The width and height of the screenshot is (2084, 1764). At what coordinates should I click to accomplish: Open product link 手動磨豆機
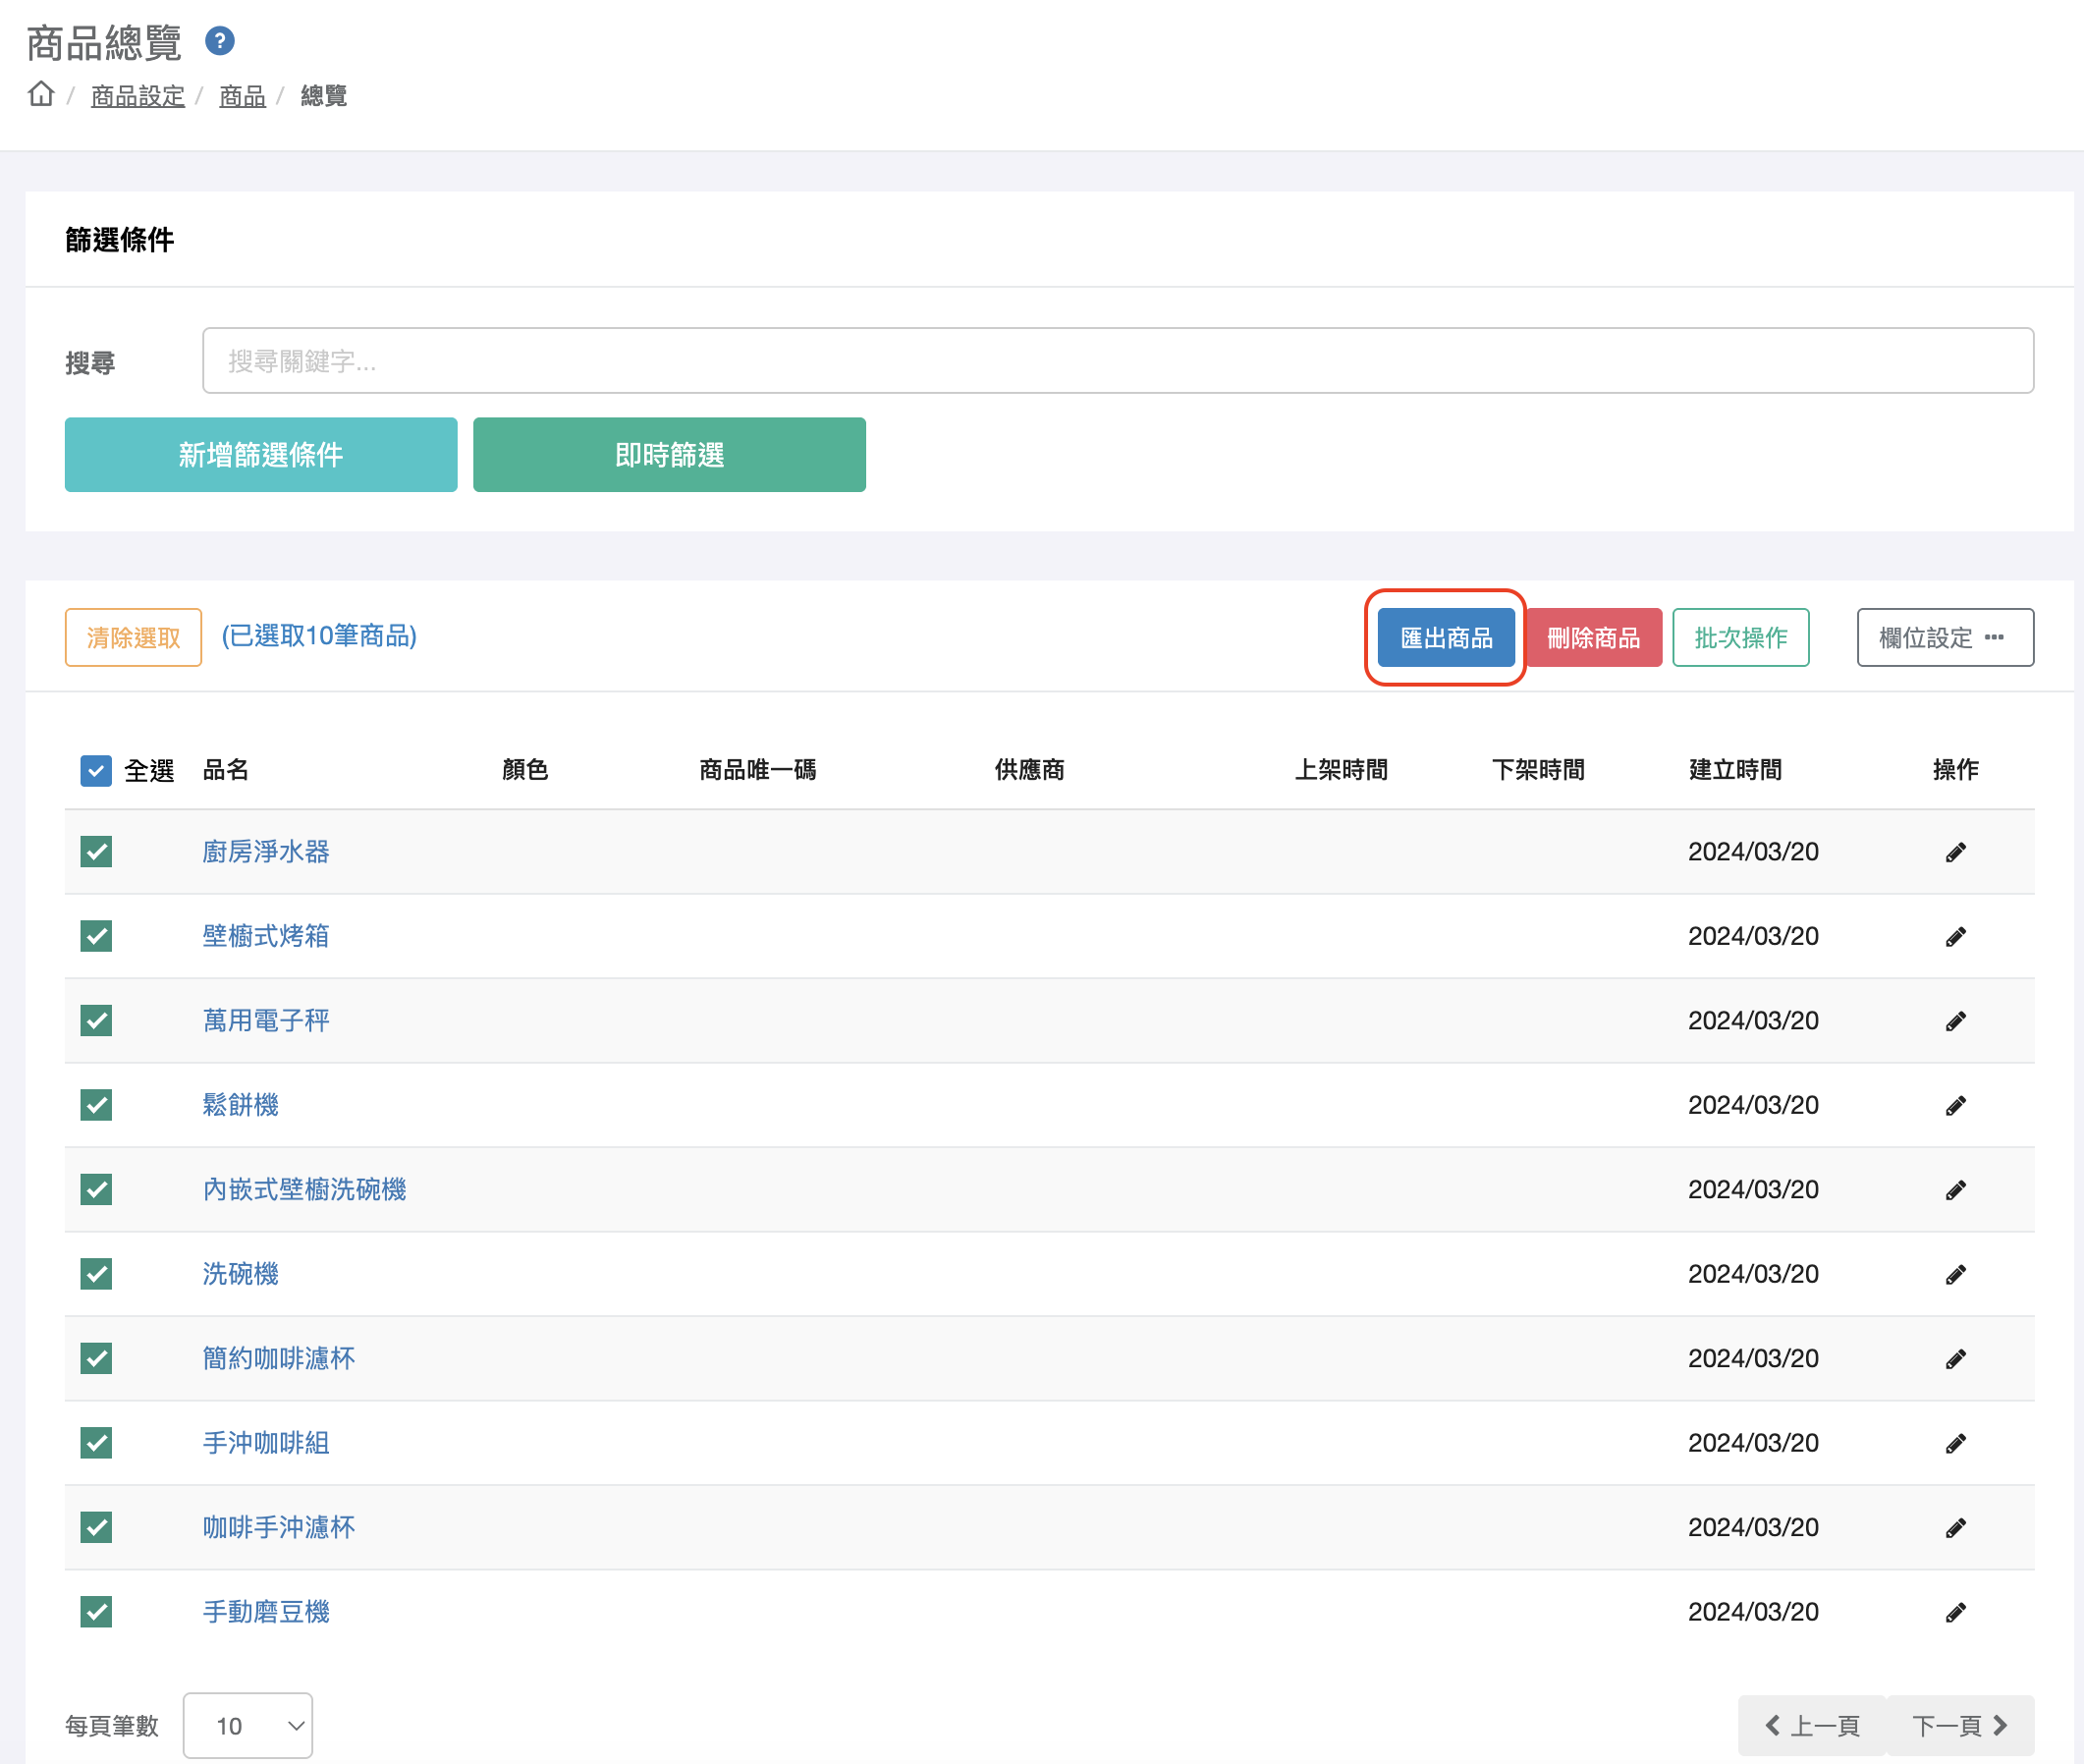(x=266, y=1613)
